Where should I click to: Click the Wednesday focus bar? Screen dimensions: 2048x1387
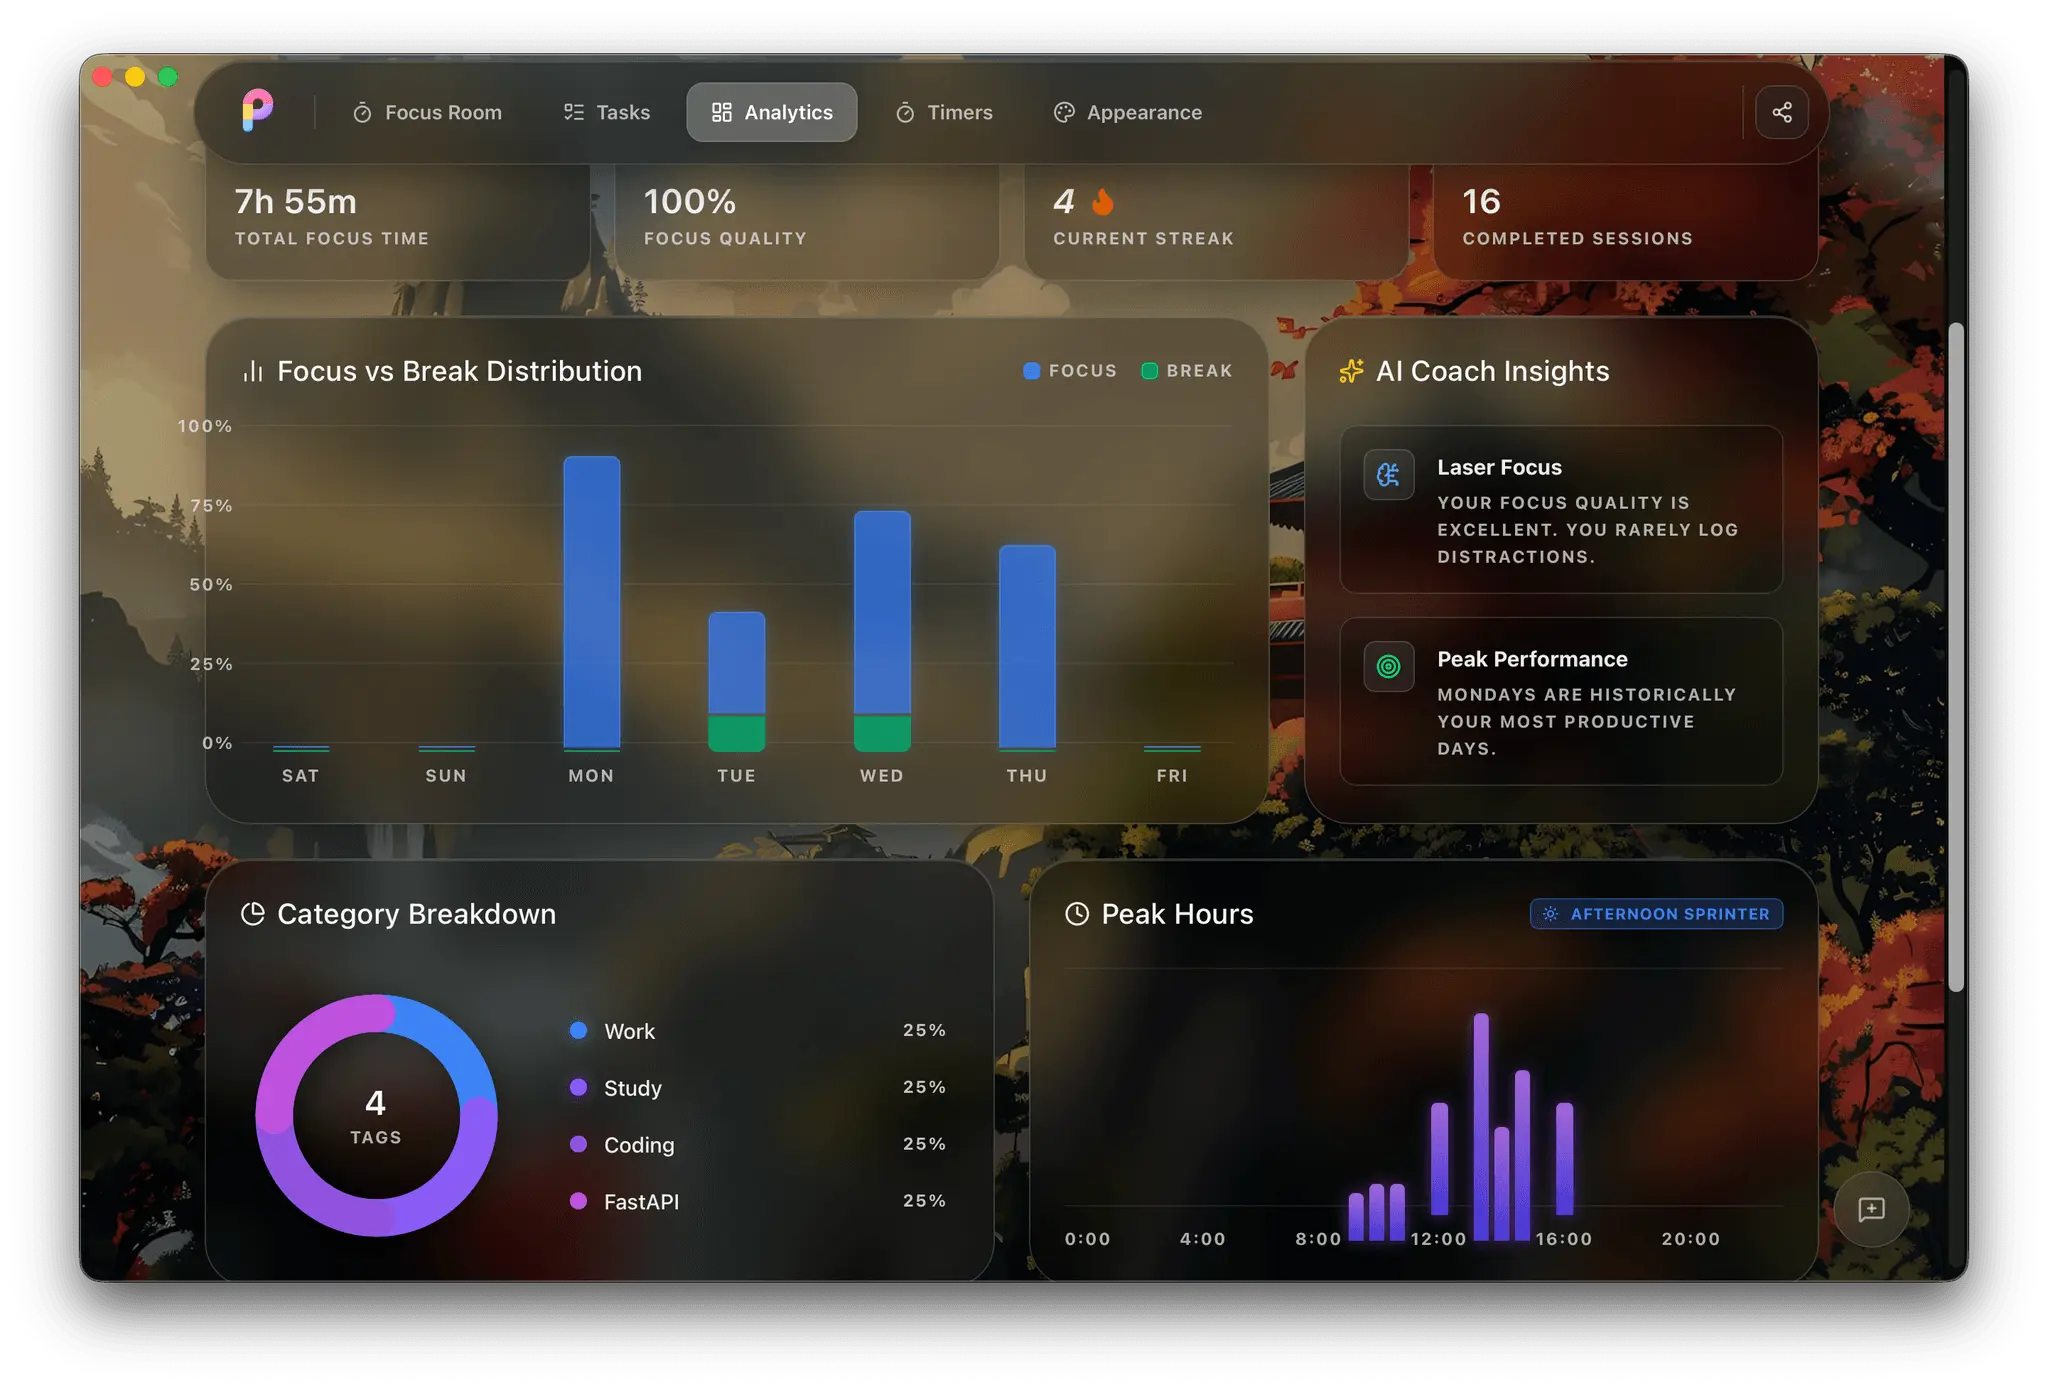(882, 613)
